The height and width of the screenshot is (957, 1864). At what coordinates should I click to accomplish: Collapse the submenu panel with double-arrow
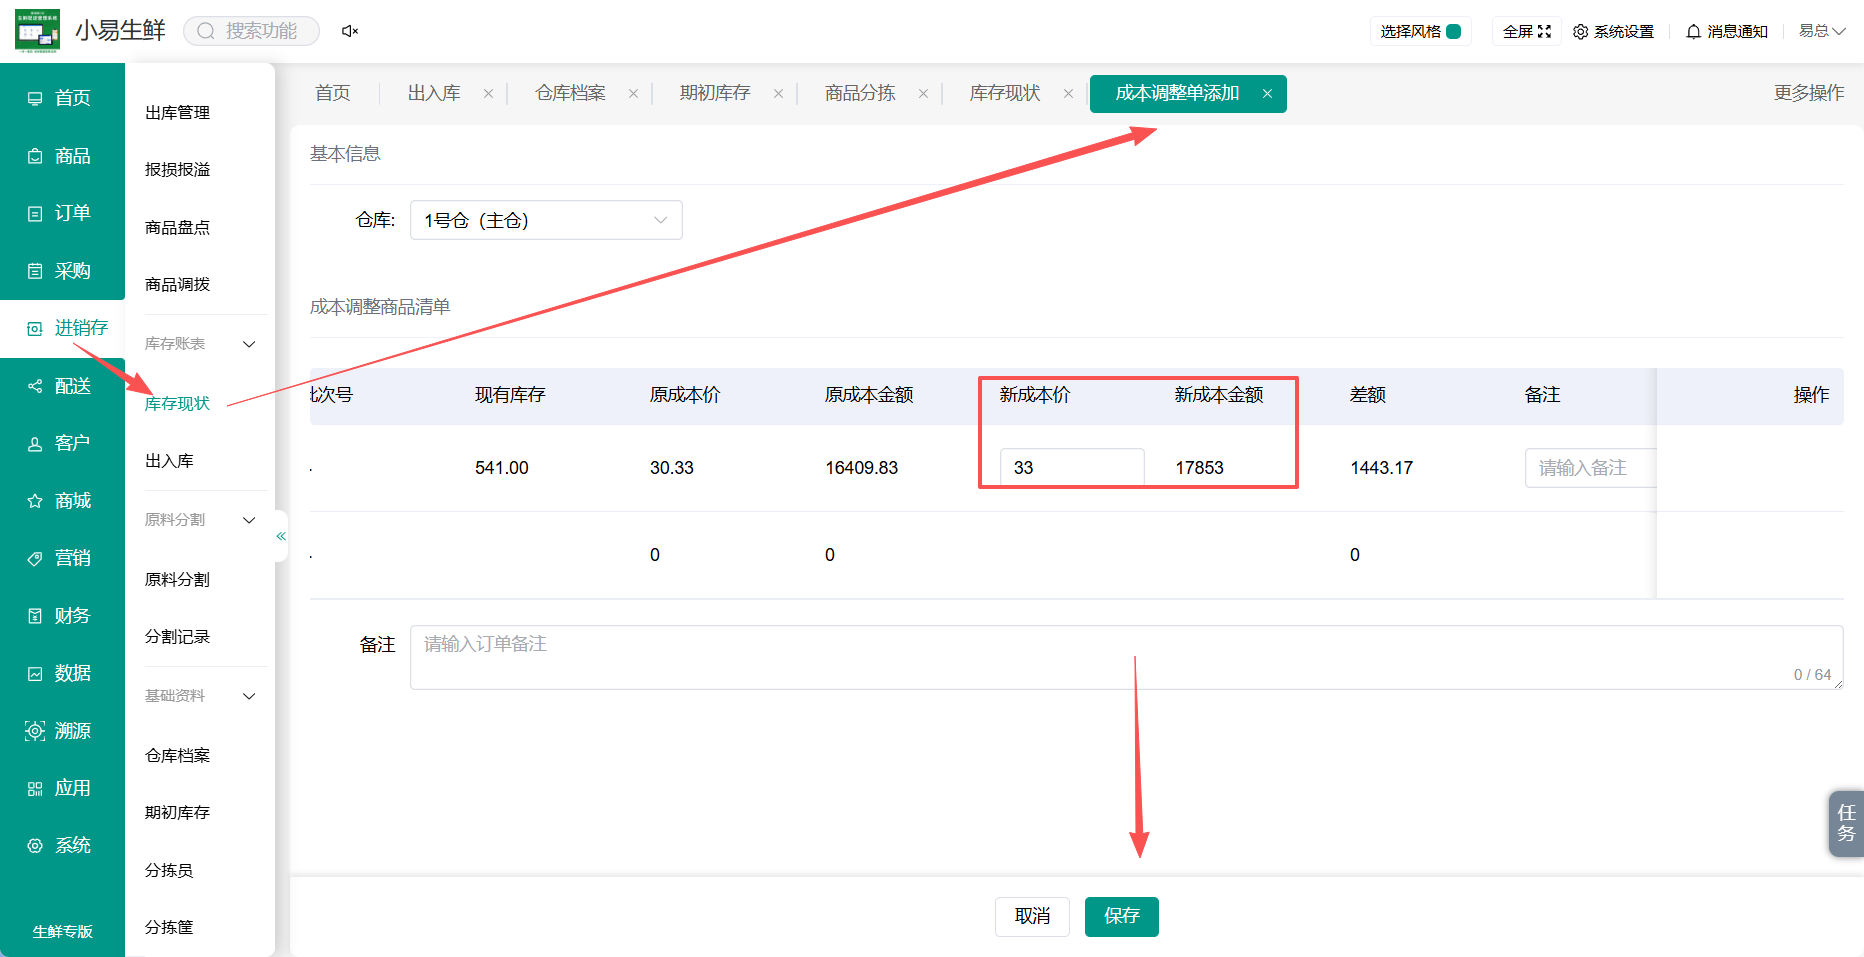pyautogui.click(x=281, y=536)
